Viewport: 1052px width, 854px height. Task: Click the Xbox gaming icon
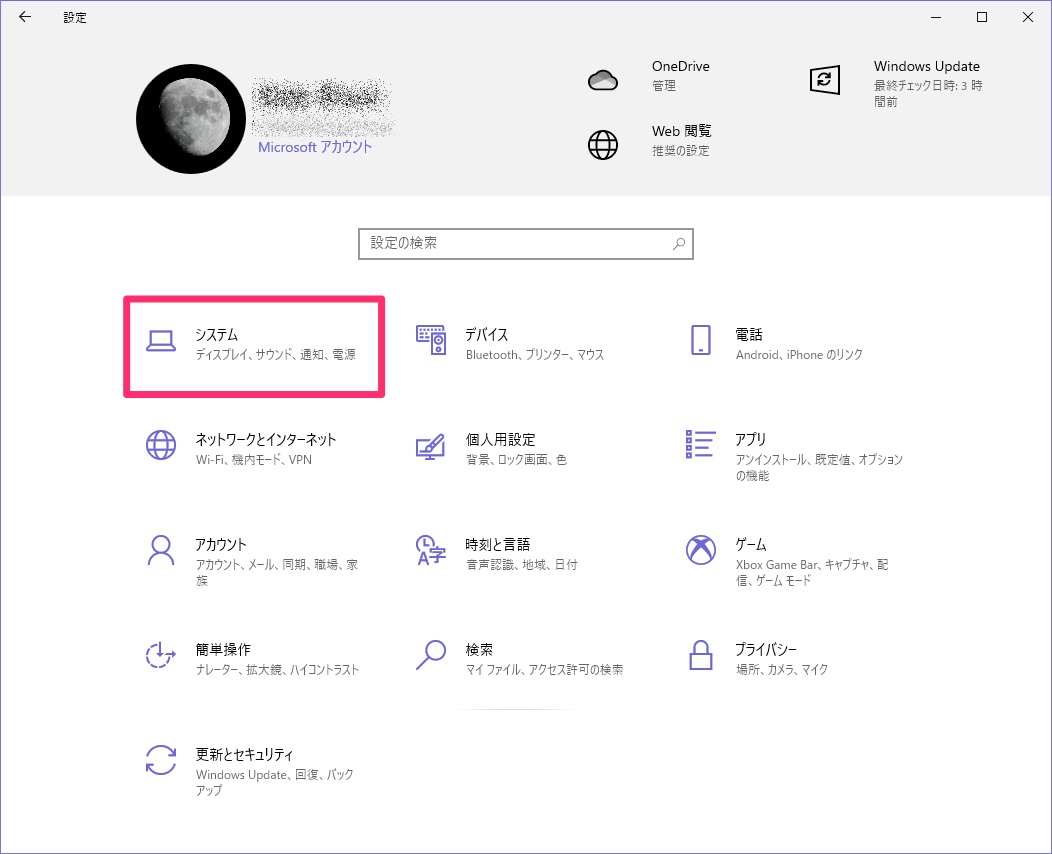pos(700,550)
